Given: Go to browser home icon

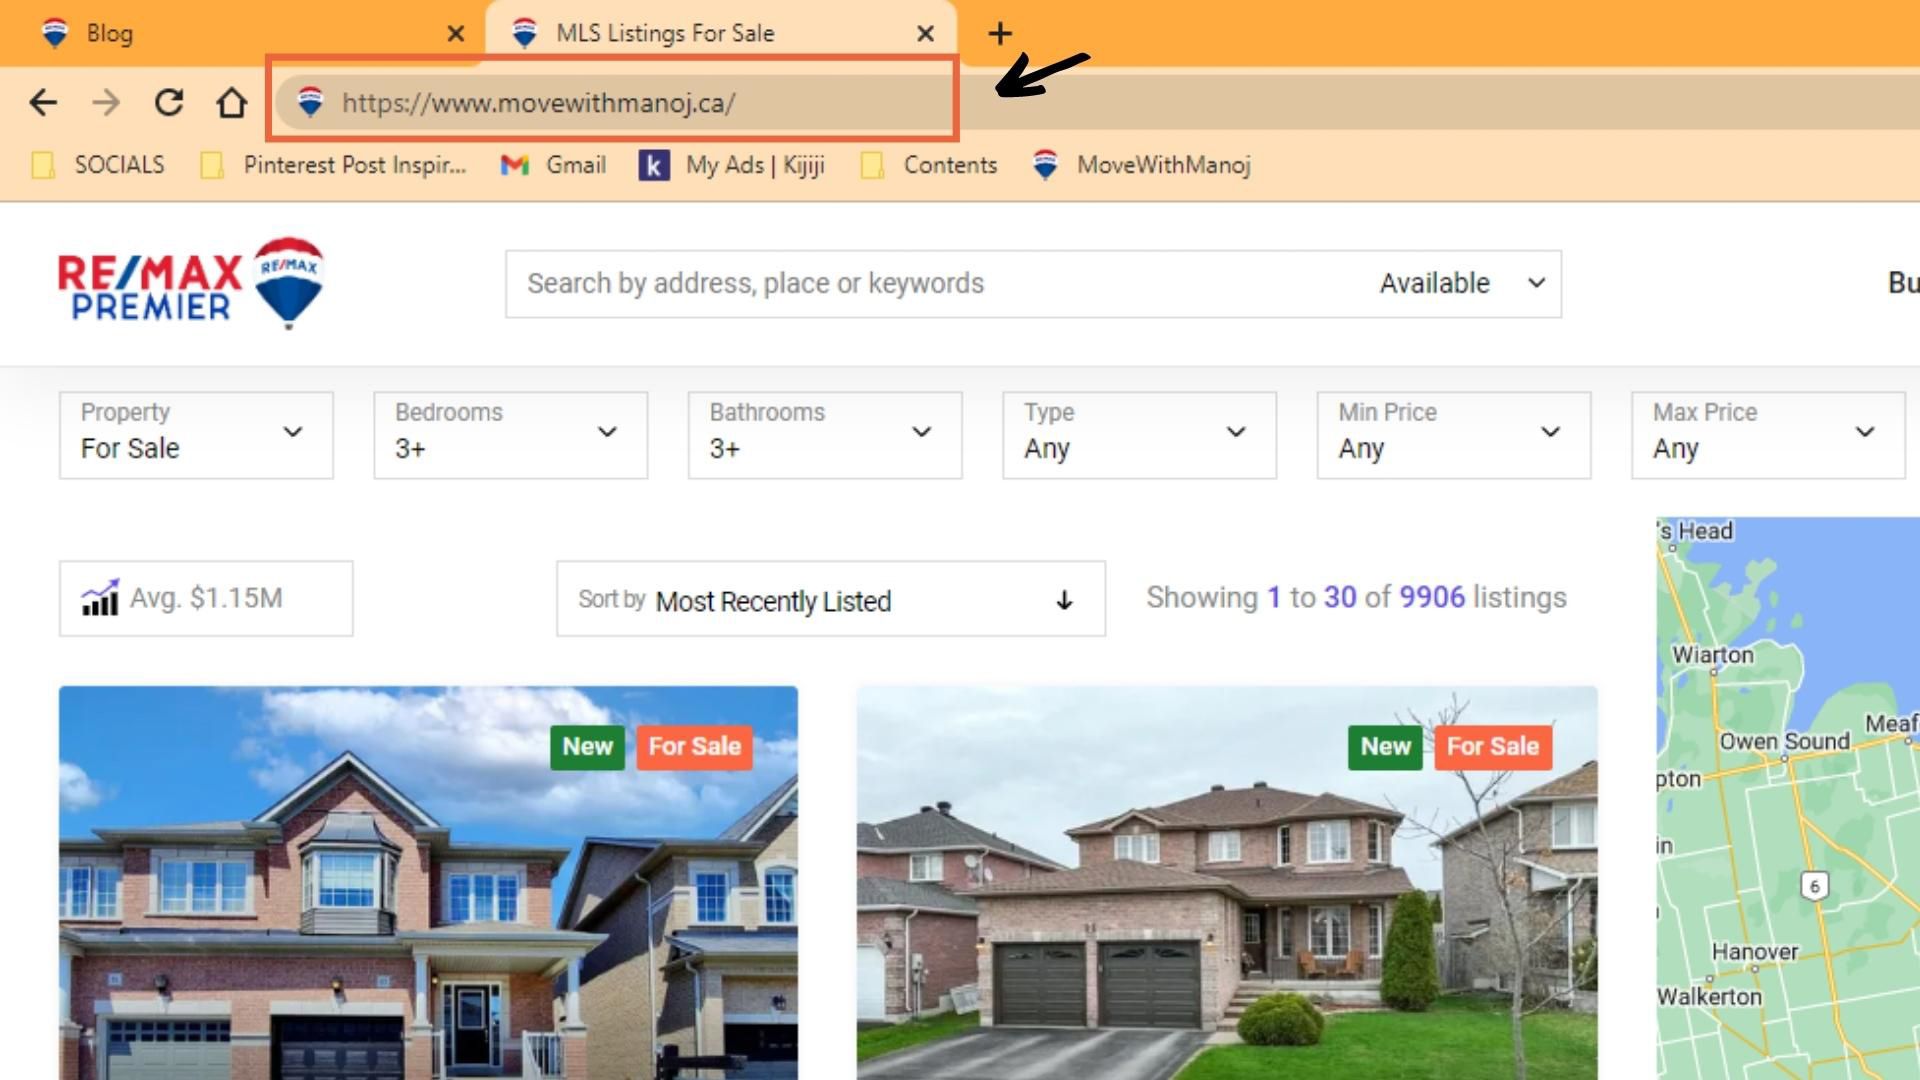Looking at the screenshot, I should coord(231,102).
